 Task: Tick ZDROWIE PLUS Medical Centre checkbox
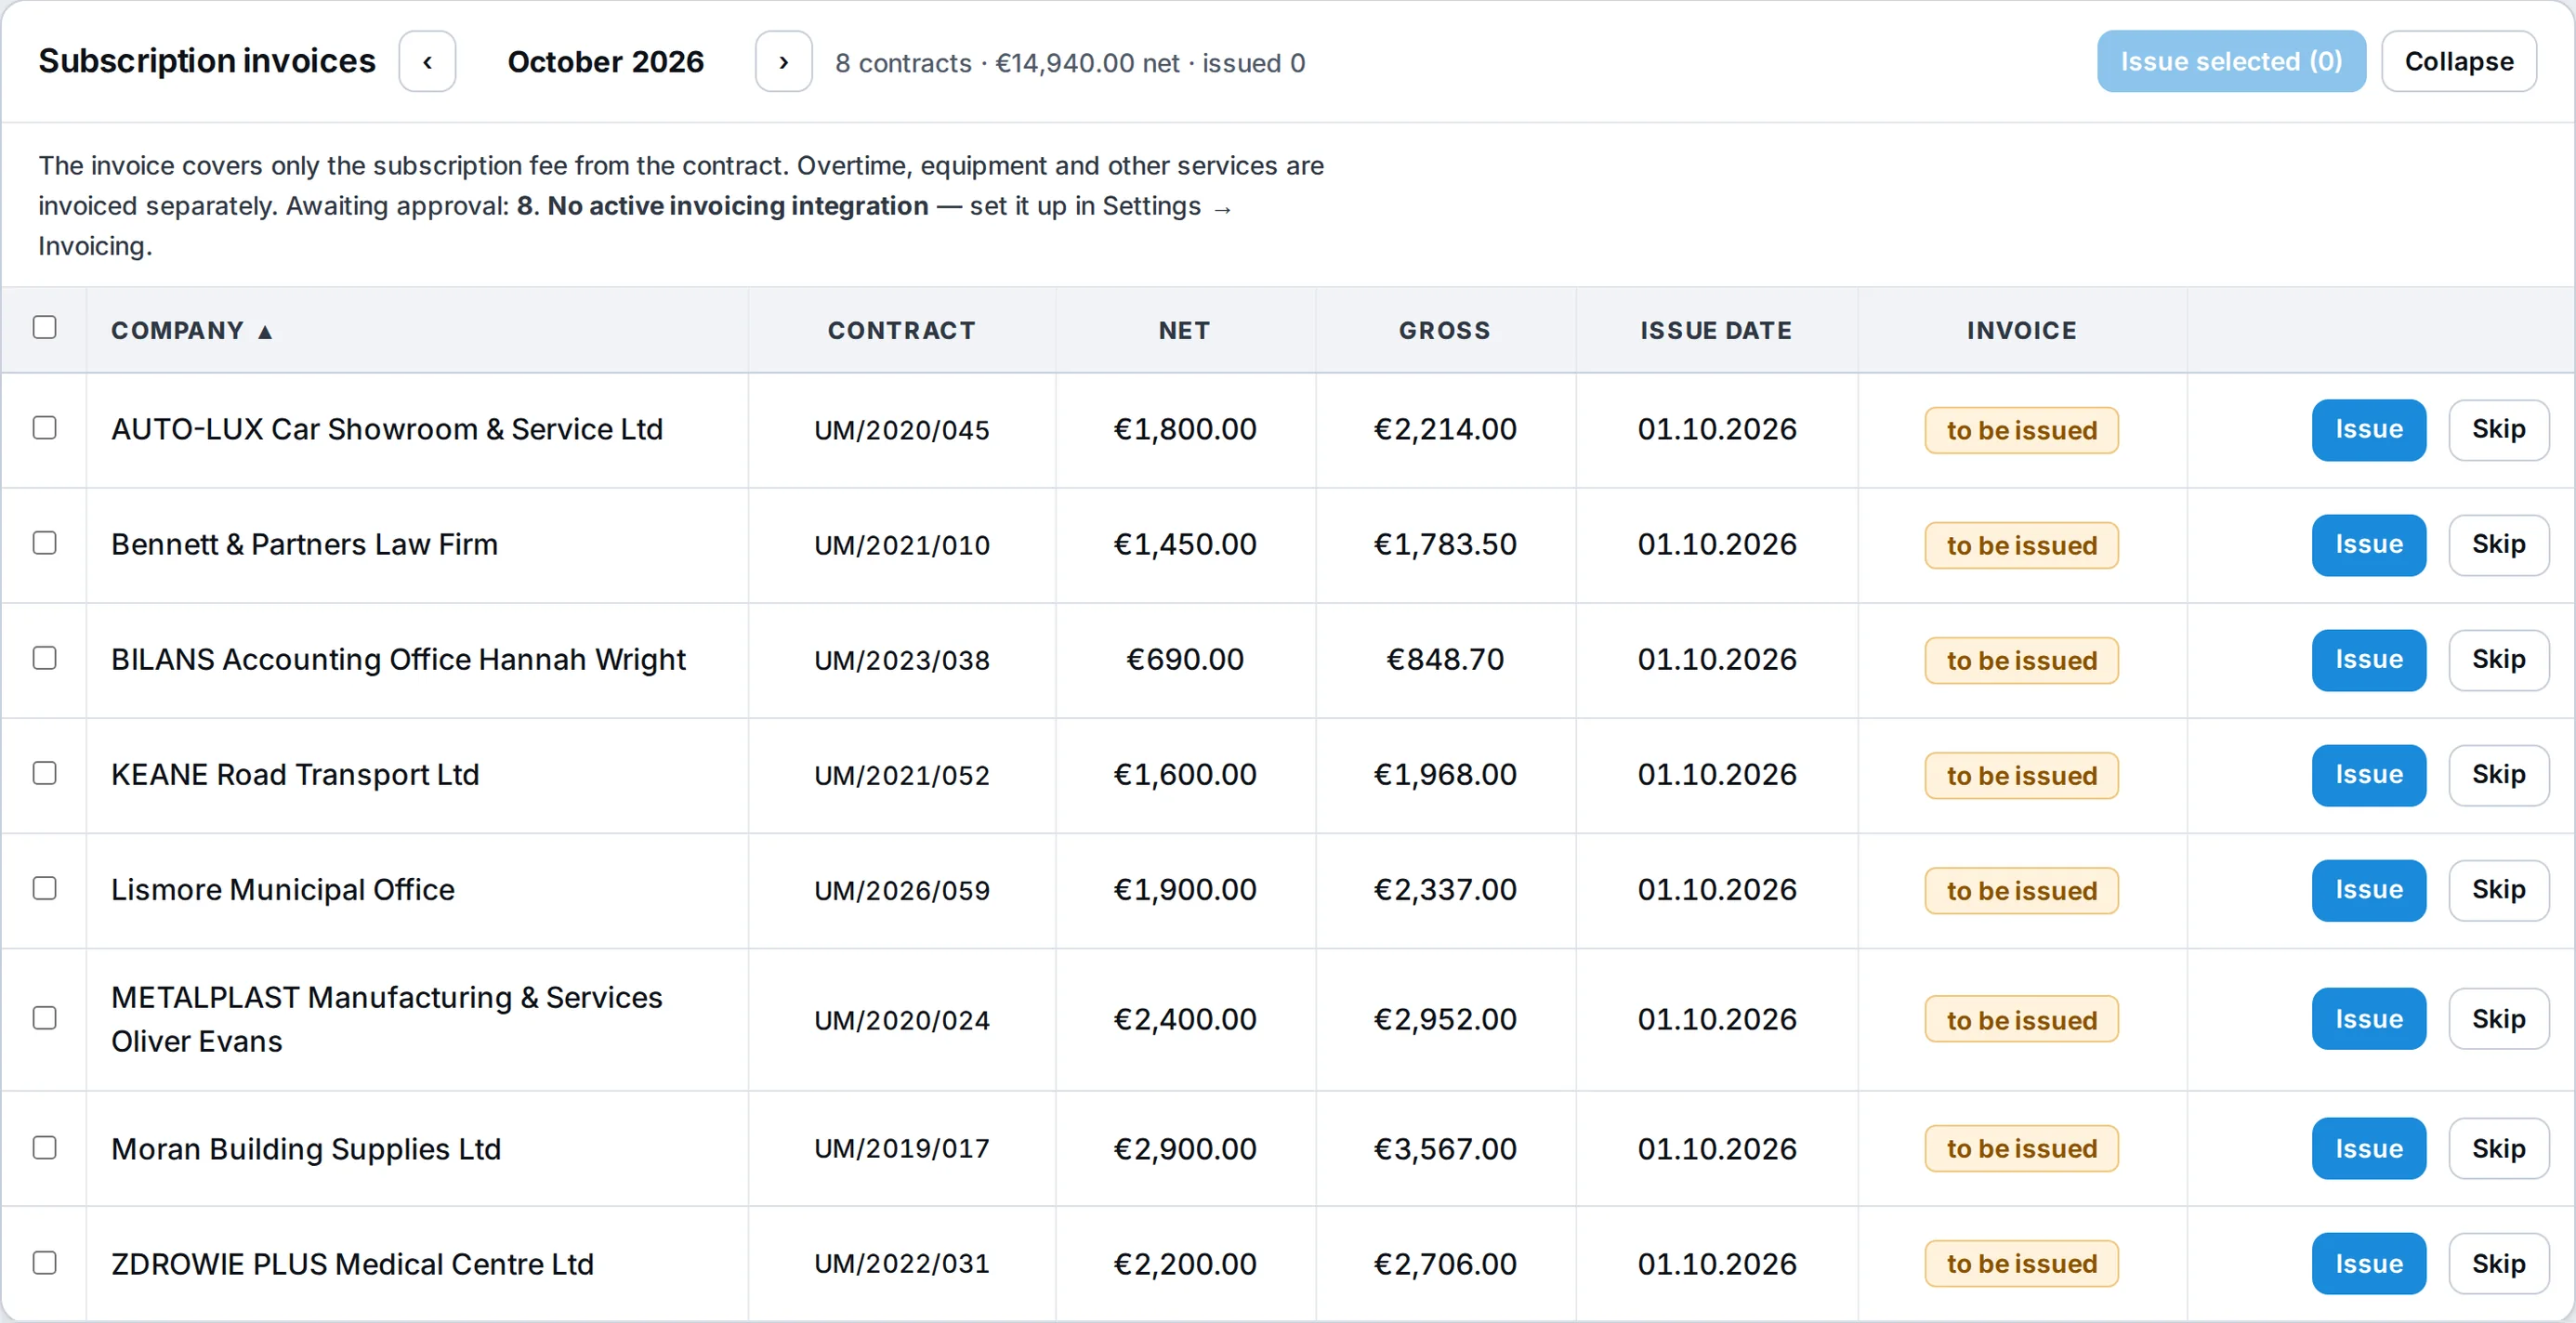click(x=44, y=1263)
